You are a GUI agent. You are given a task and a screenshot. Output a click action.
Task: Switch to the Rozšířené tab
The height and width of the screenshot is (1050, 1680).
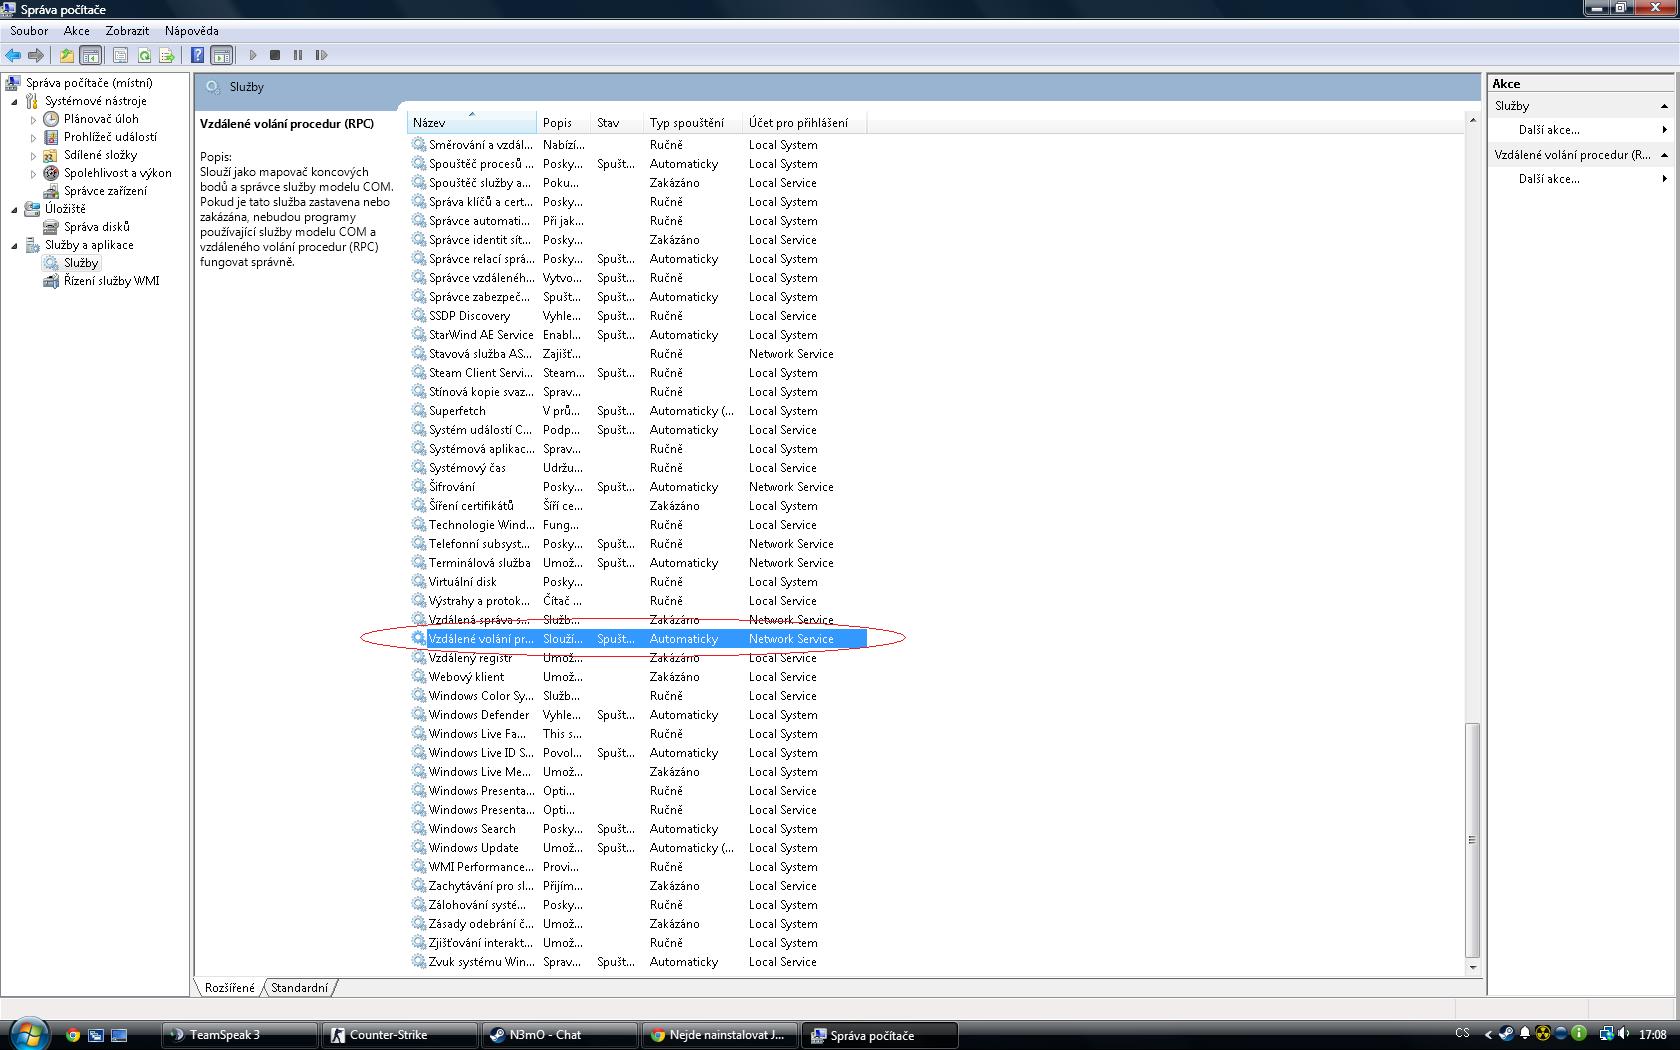click(x=229, y=988)
